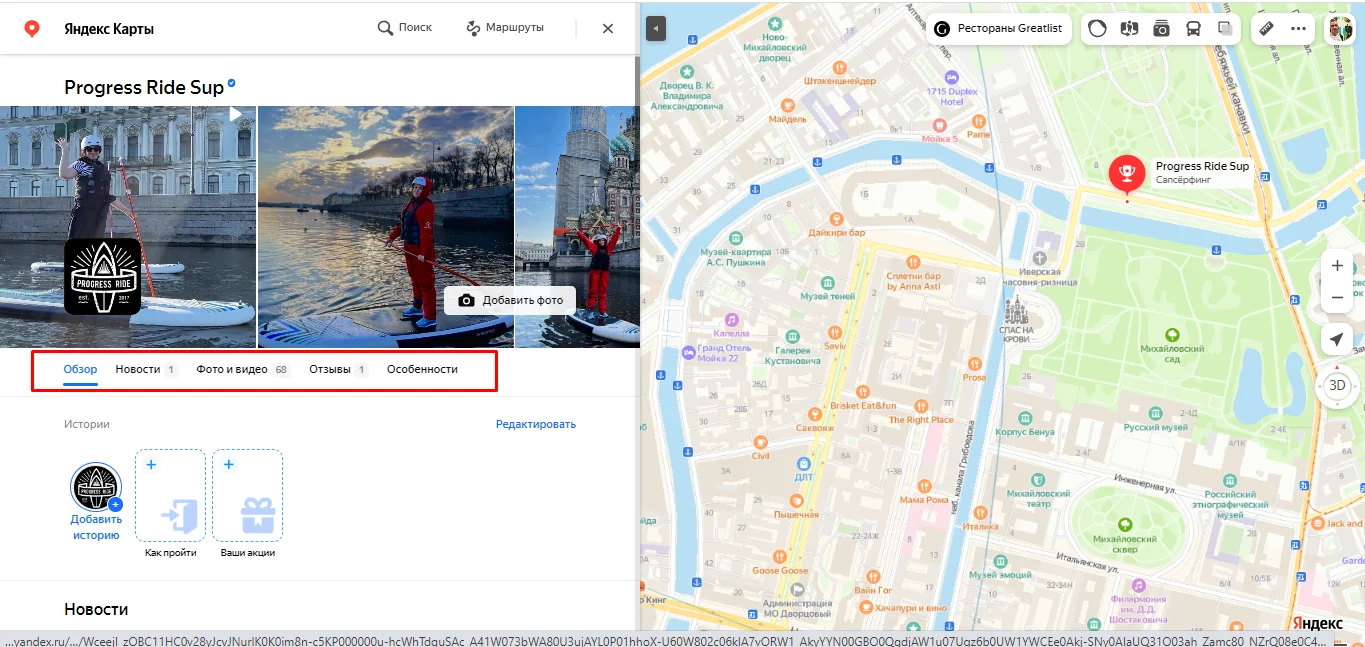This screenshot has height=647, width=1365.
Task: Open 1715 Duplex Hotel map marker
Action: (x=951, y=77)
